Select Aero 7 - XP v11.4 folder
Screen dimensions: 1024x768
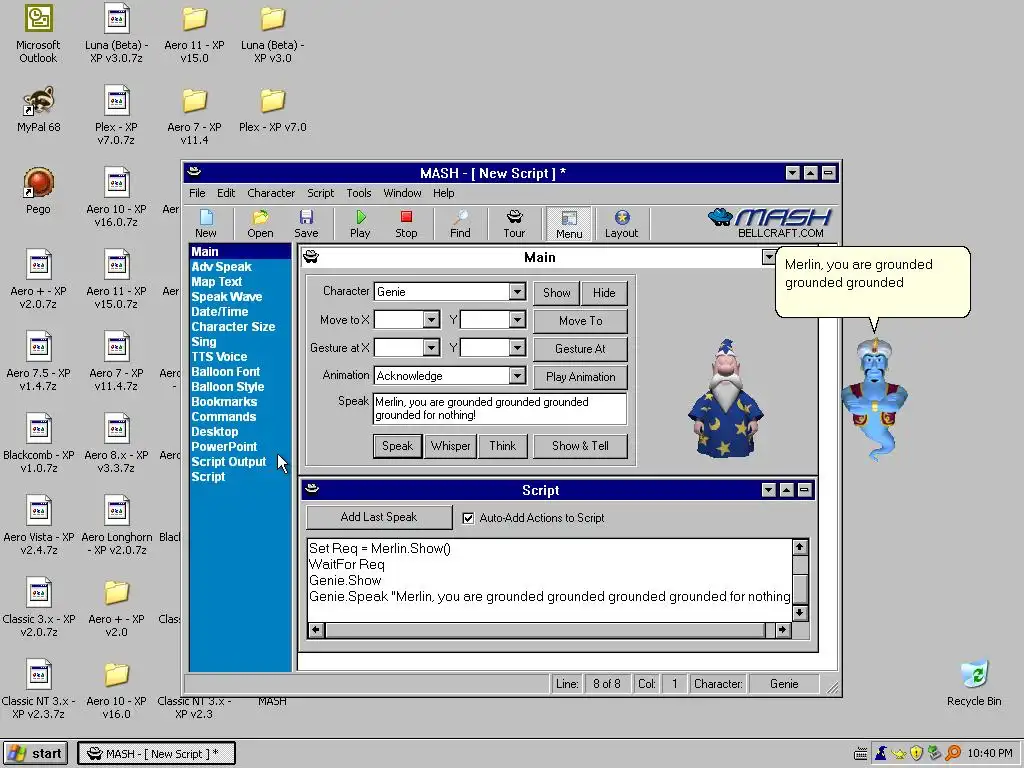[195, 116]
